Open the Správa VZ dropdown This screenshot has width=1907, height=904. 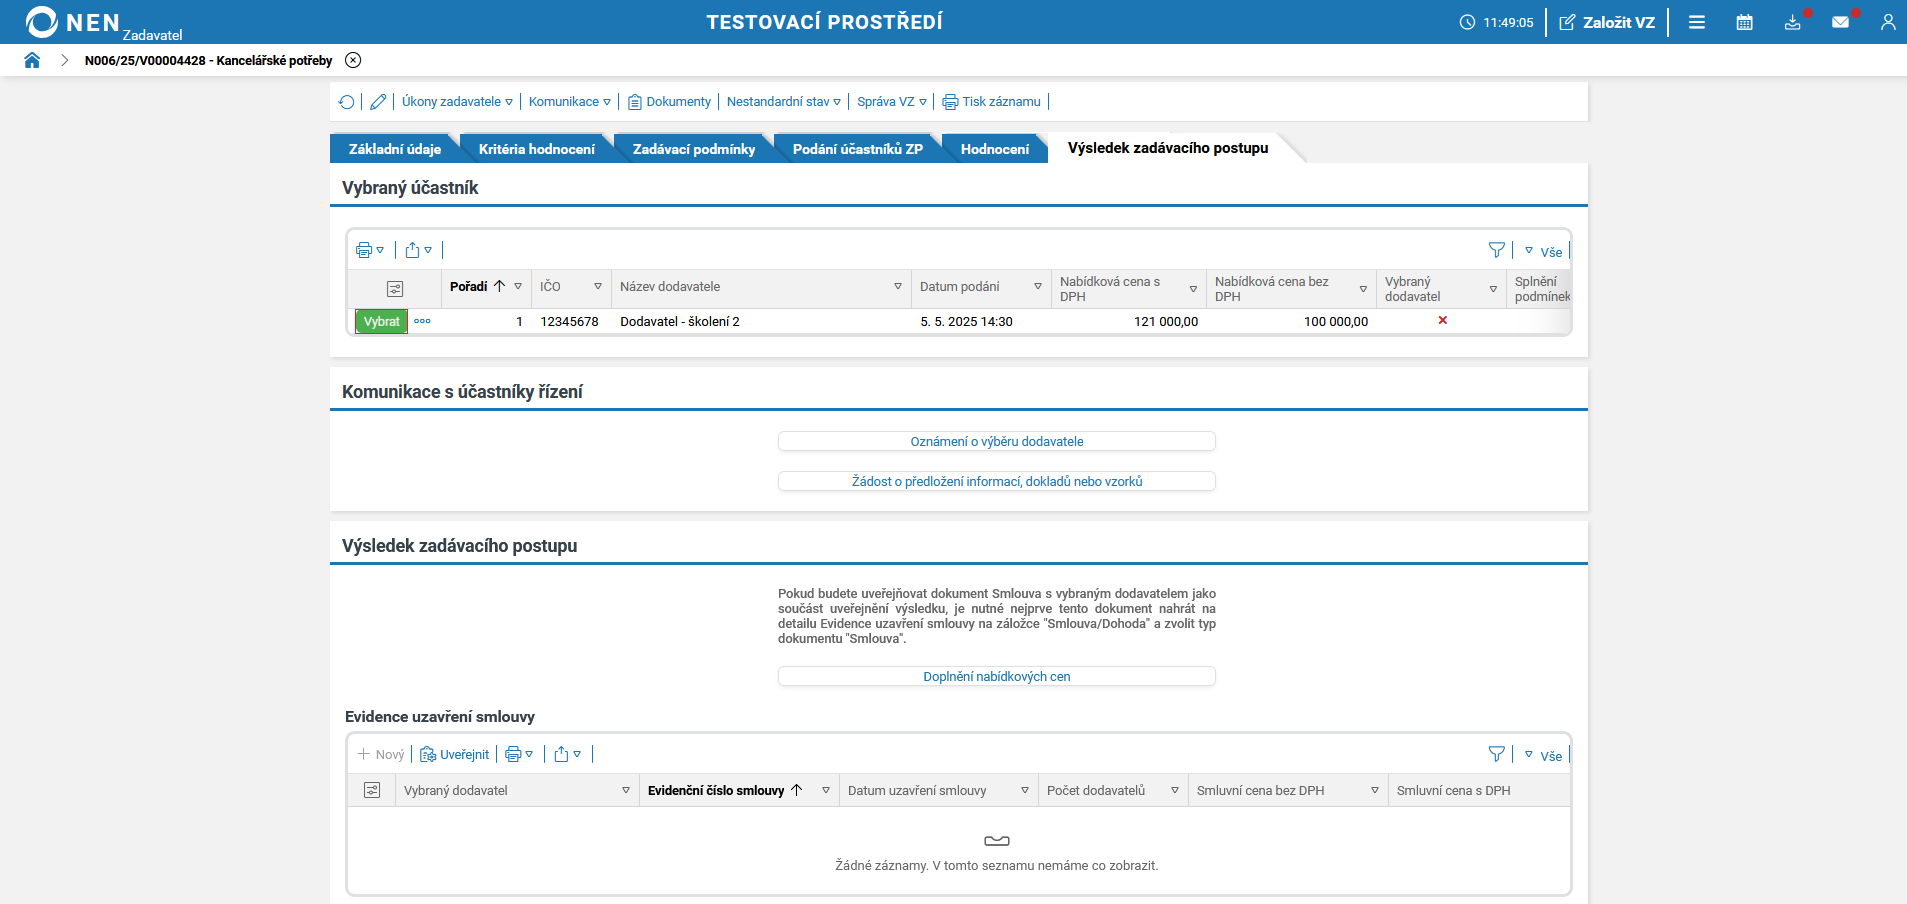[892, 102]
